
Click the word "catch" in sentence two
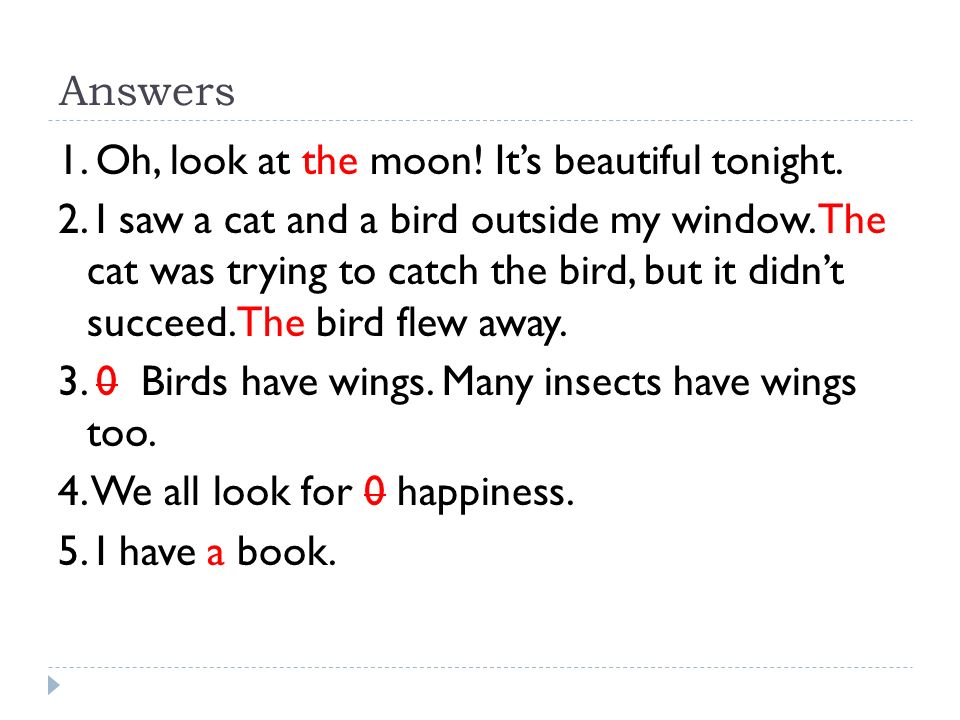(x=433, y=271)
